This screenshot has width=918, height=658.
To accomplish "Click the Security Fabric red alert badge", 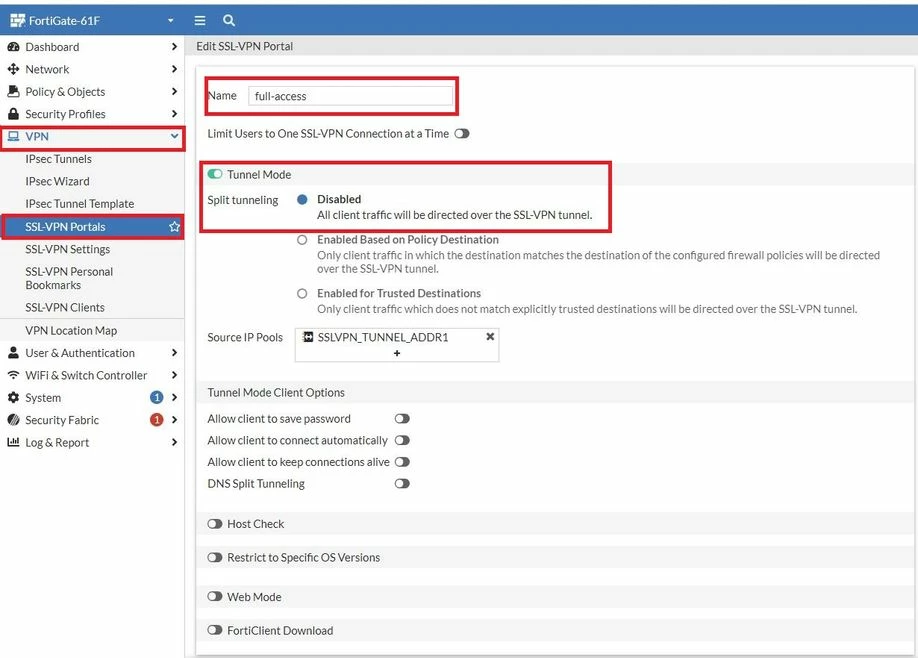I will pyautogui.click(x=156, y=420).
